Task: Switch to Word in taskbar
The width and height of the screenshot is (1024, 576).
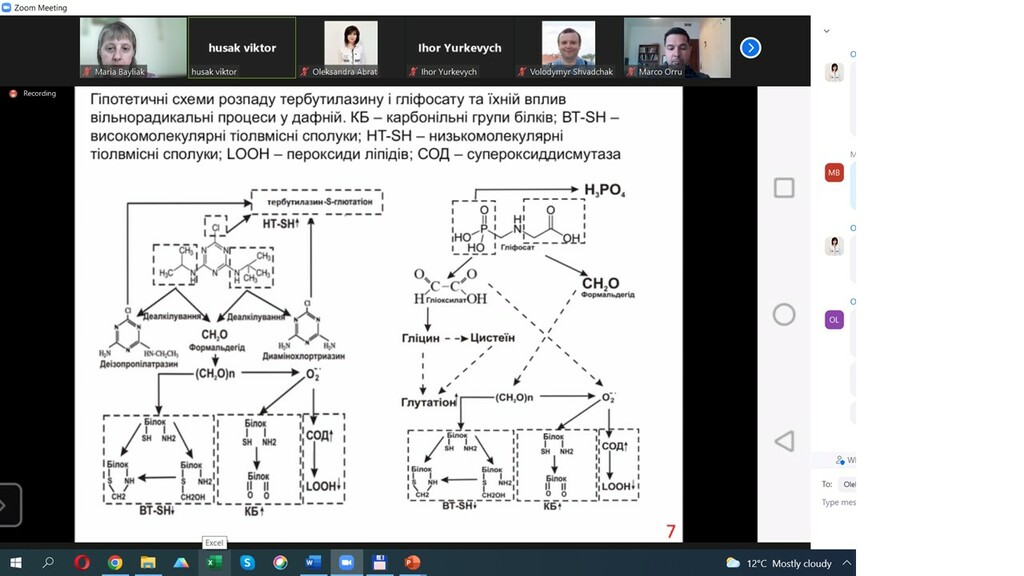Action: click(x=313, y=562)
